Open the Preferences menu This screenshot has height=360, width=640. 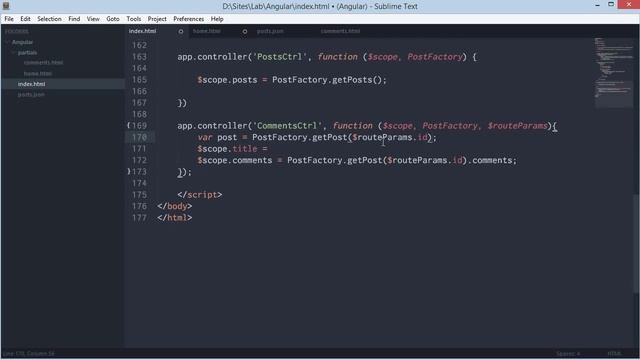point(189,19)
